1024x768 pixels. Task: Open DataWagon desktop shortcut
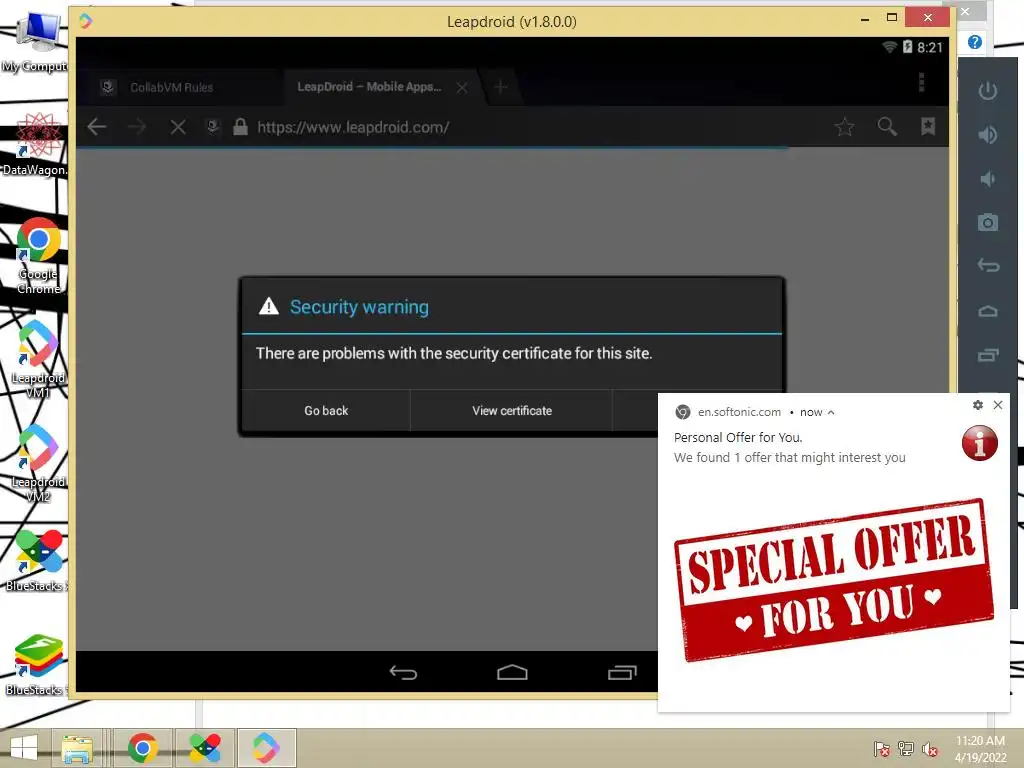coord(37,145)
